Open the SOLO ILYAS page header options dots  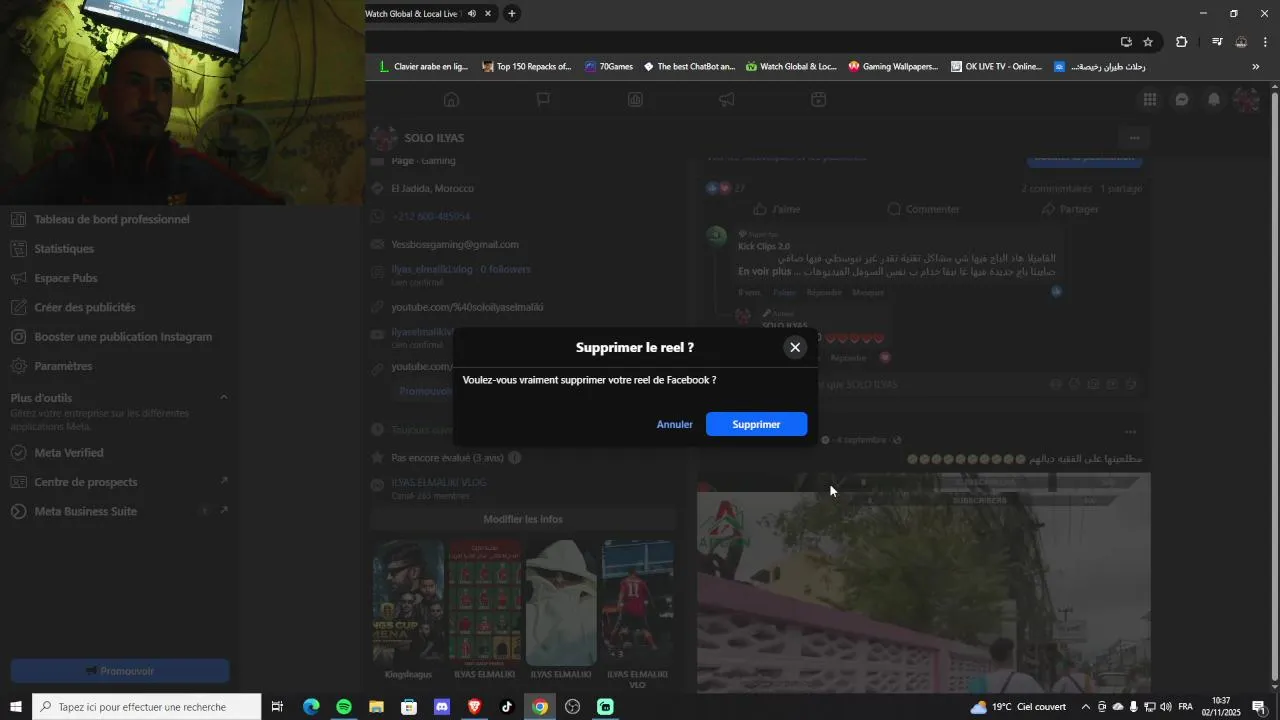[x=1134, y=138]
